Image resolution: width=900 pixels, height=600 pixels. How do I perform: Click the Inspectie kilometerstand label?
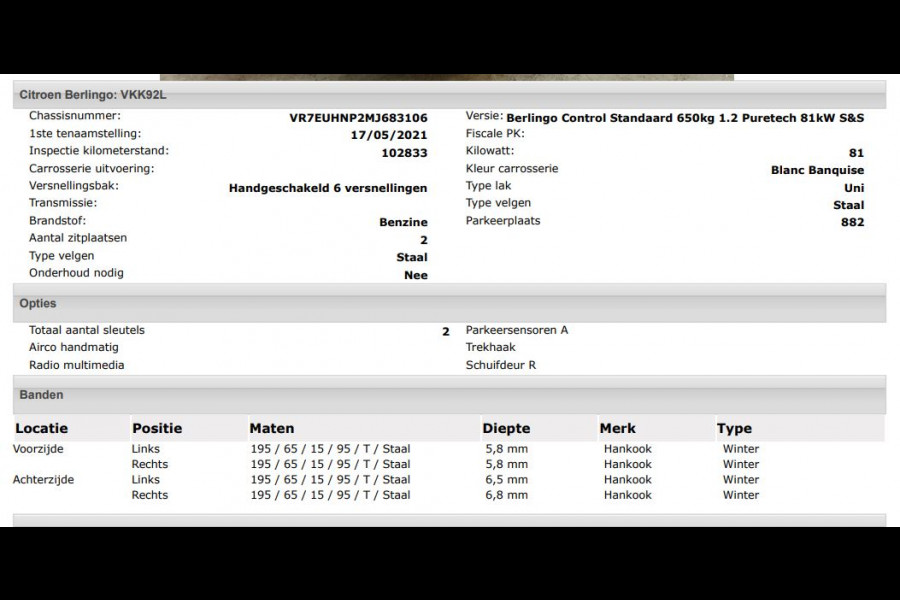click(x=99, y=150)
